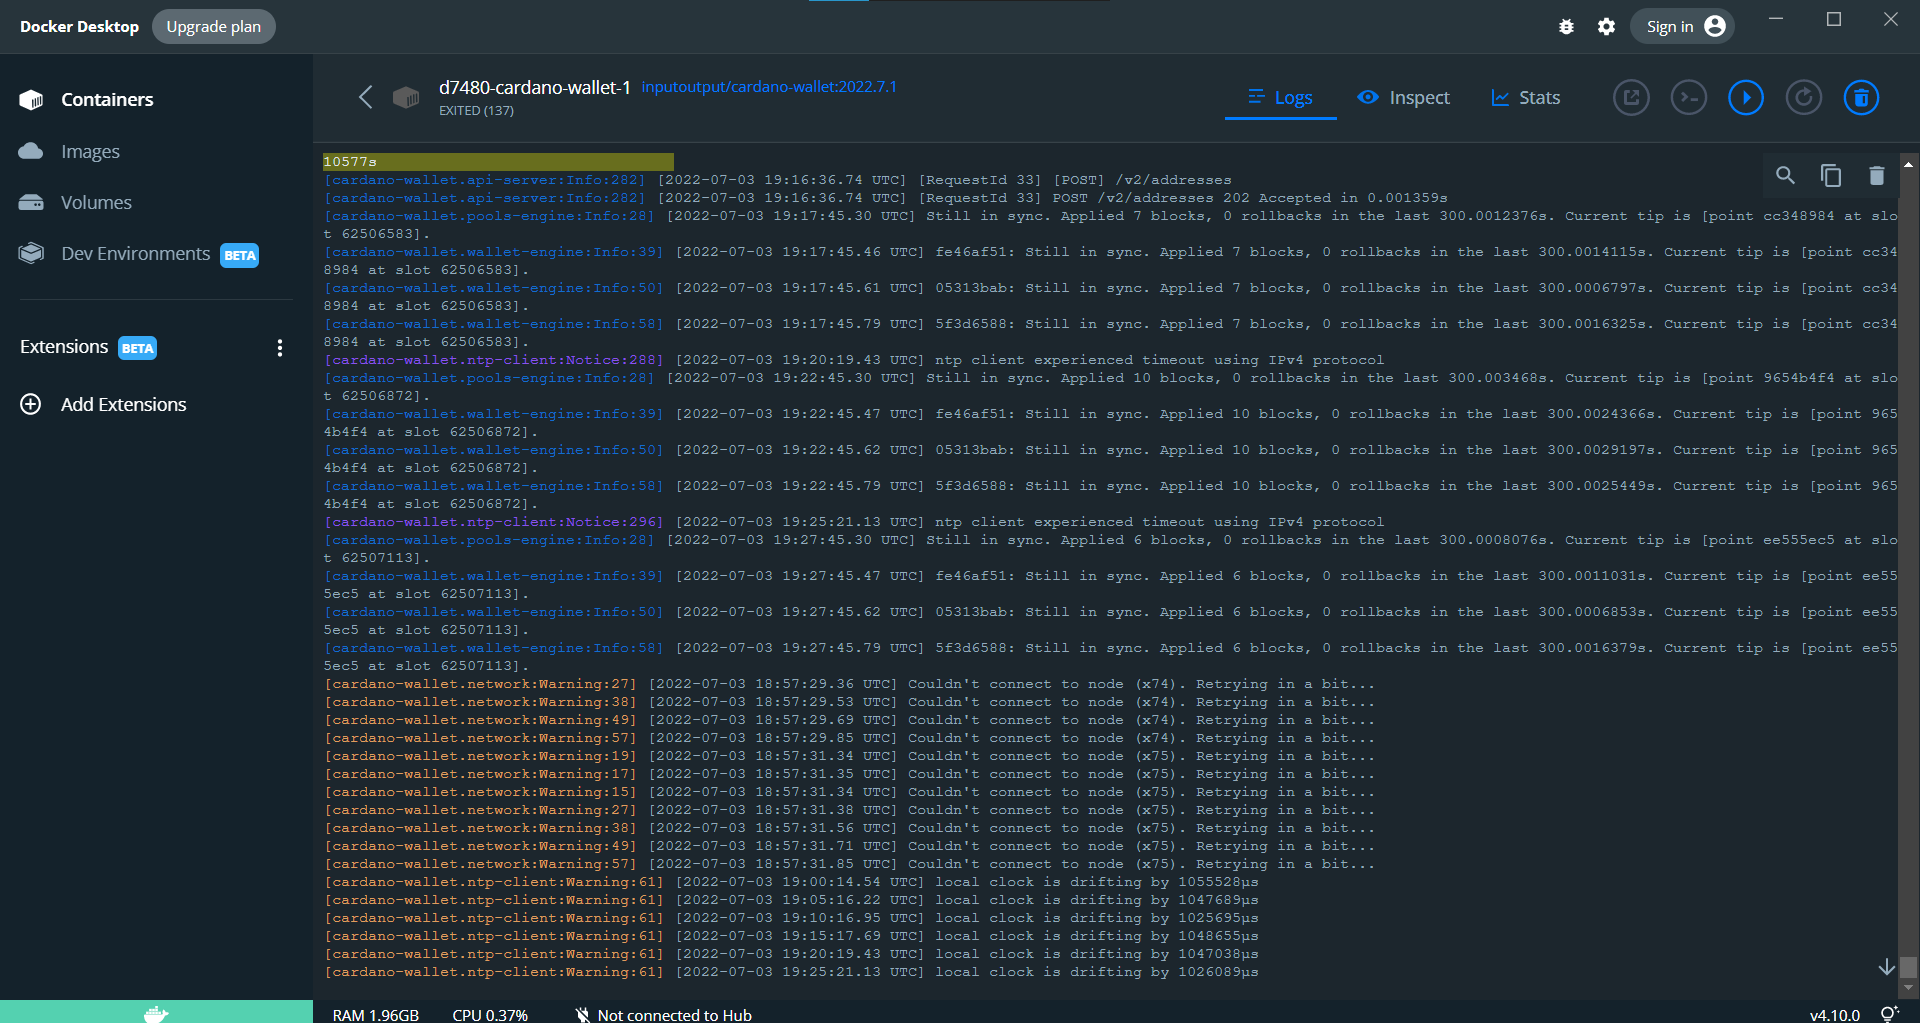Click the feedback lightbulb icon
This screenshot has width=1920, height=1023.
pos(1889,1014)
